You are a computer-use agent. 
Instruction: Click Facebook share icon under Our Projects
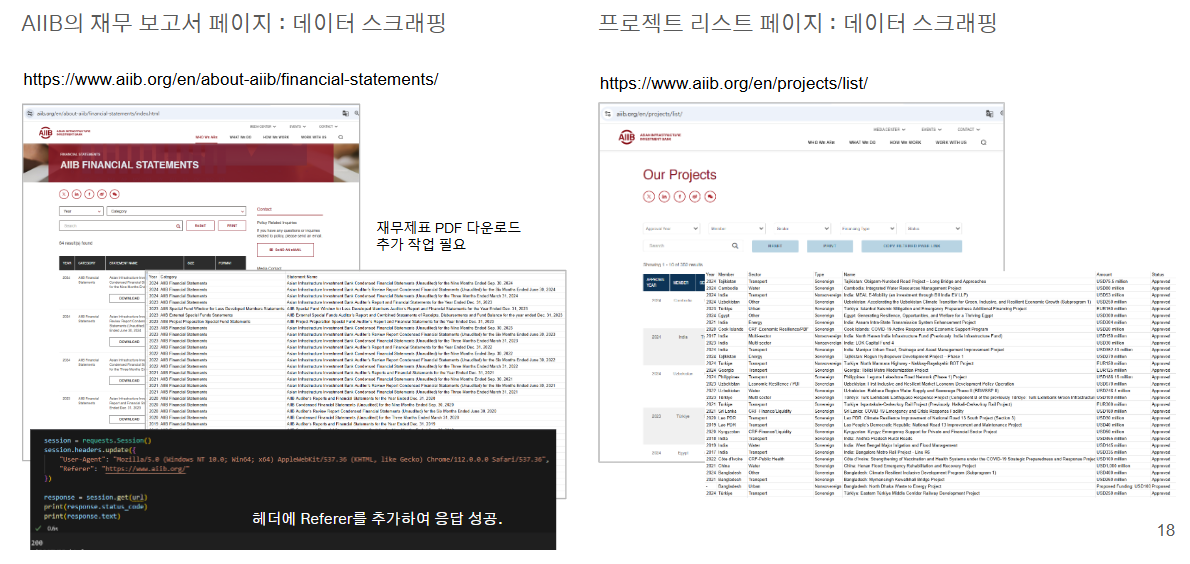click(680, 197)
